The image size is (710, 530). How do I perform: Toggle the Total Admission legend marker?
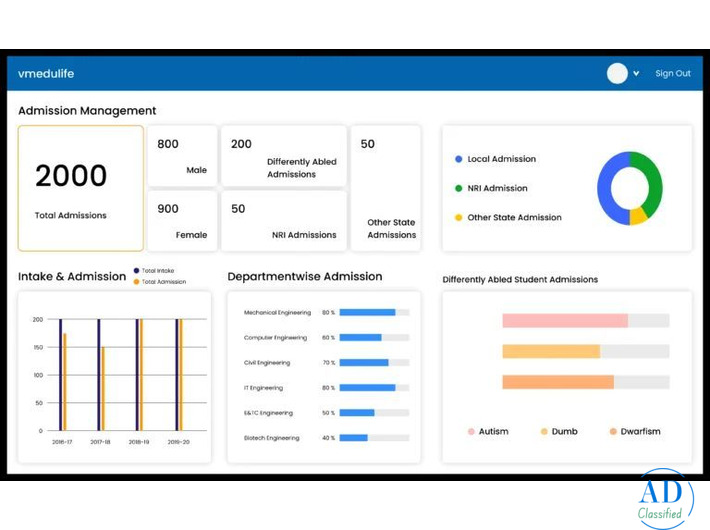[136, 282]
